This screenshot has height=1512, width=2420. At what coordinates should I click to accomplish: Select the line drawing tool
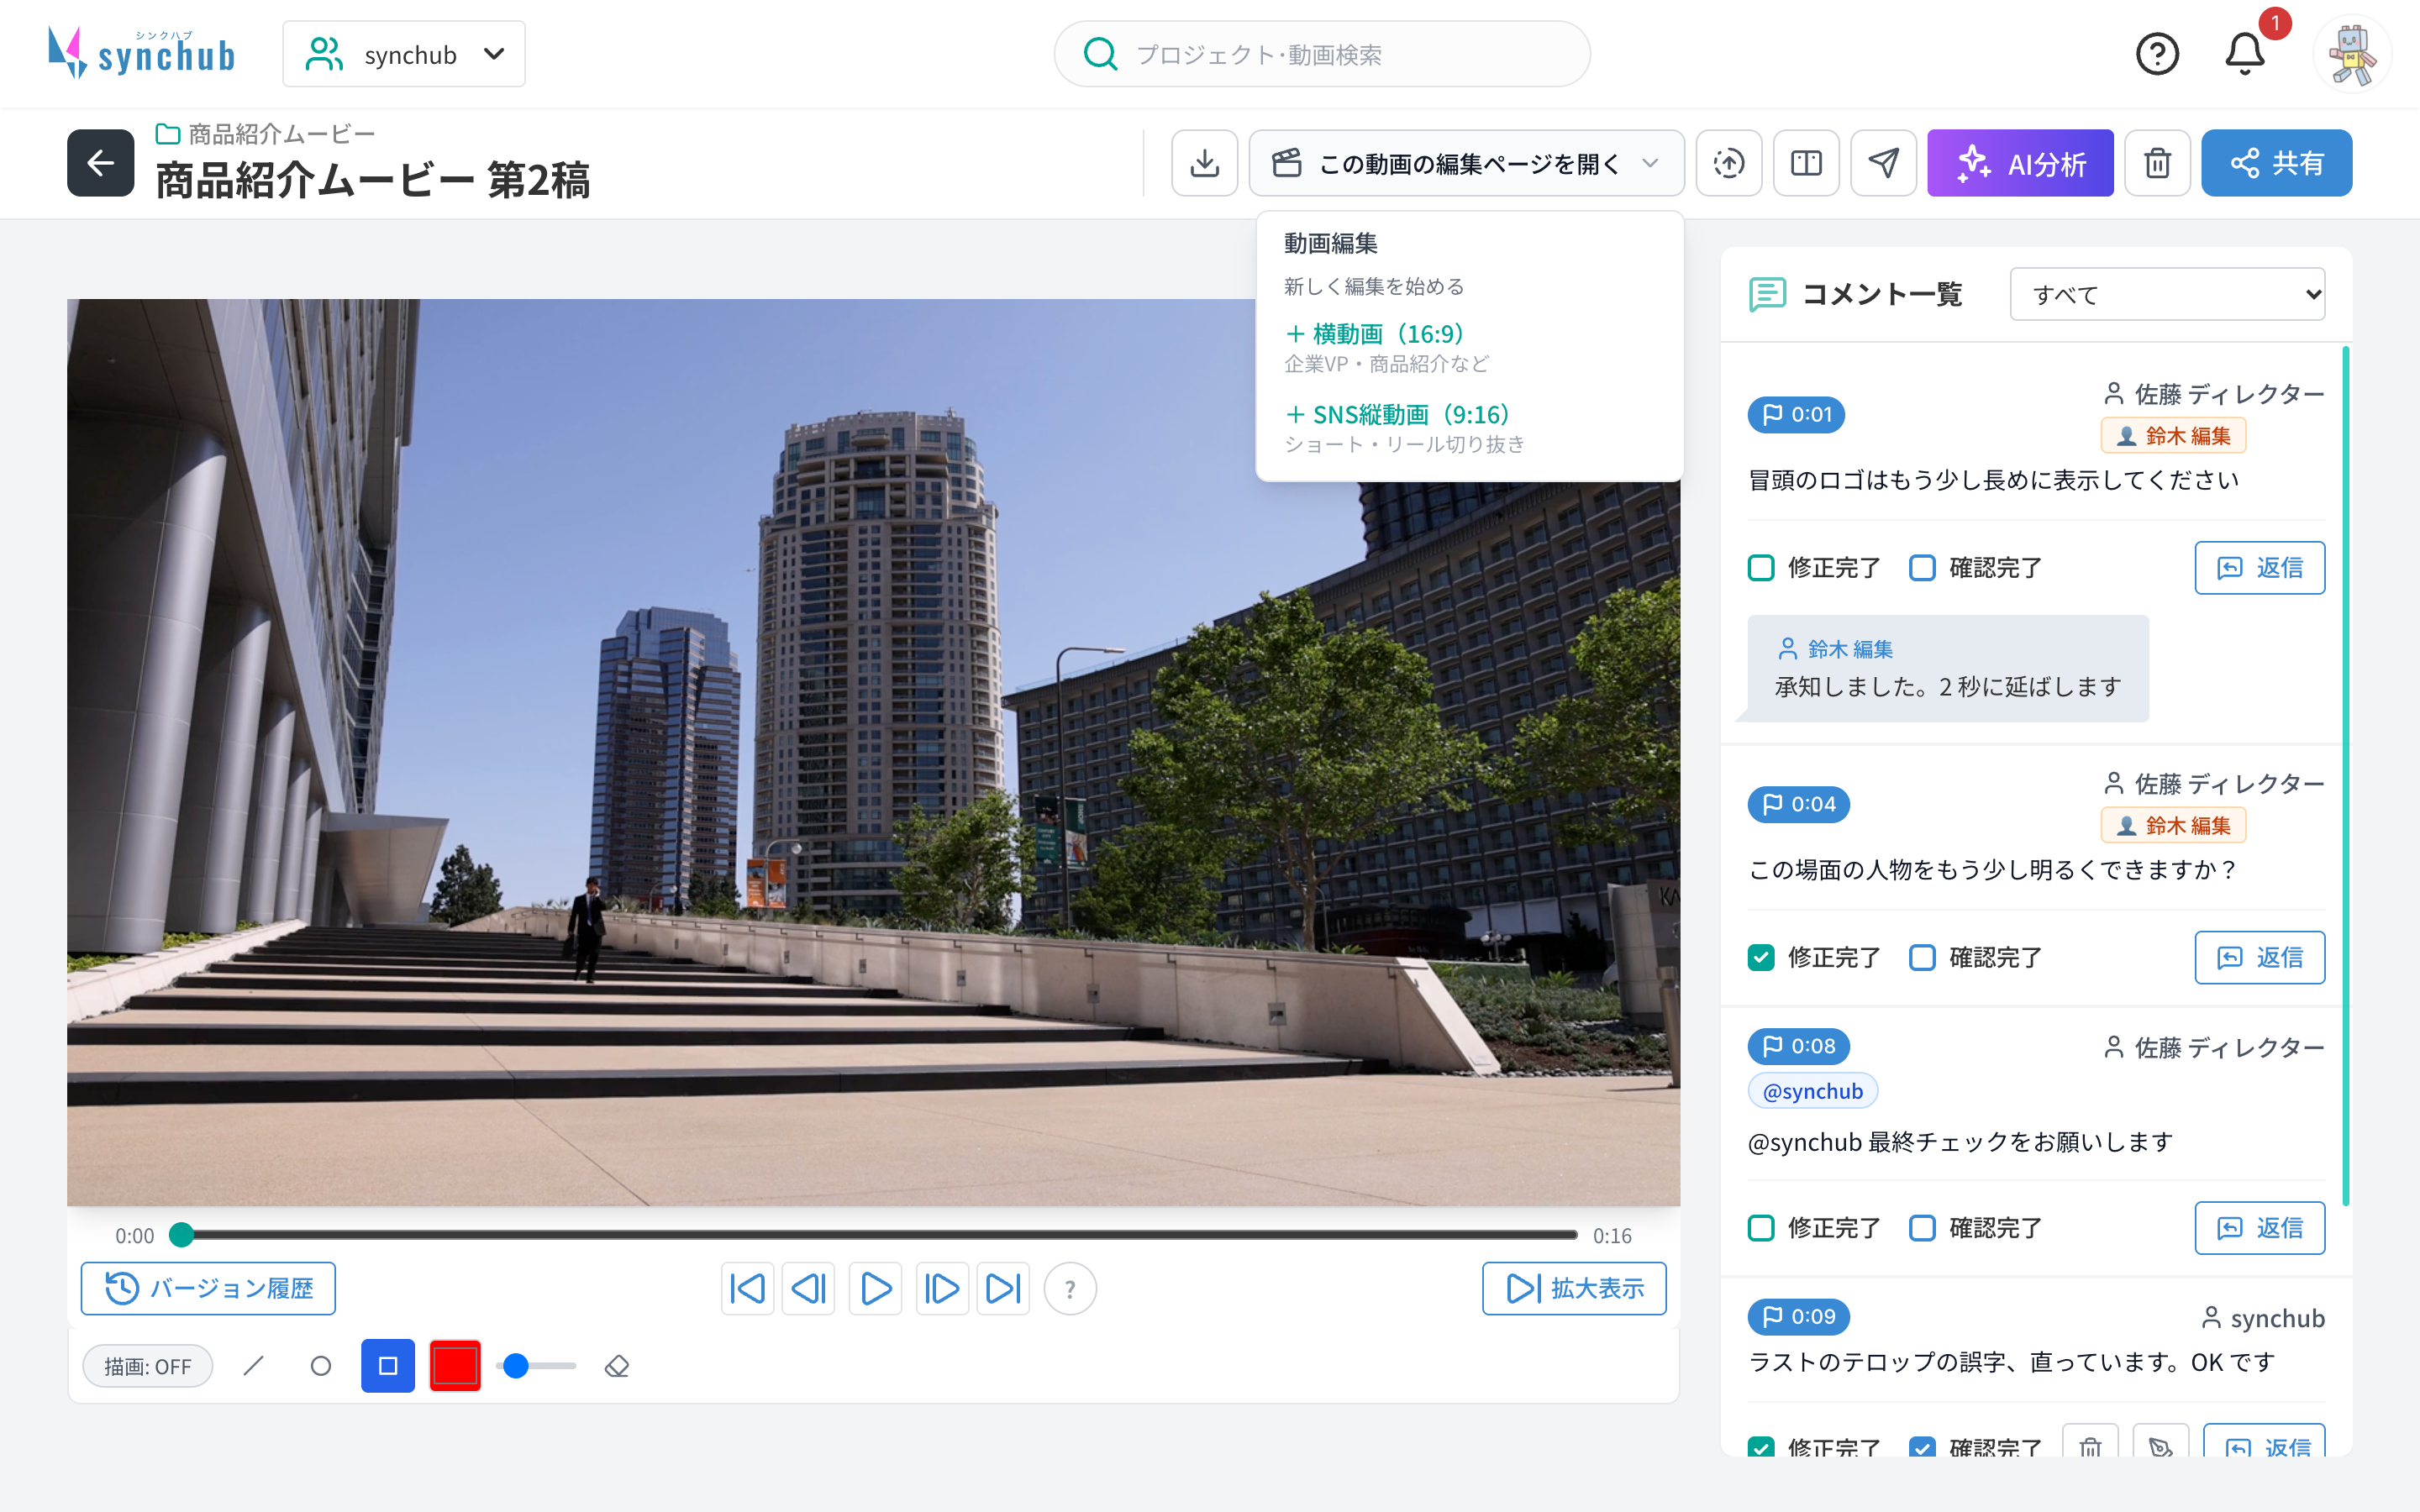coord(254,1365)
